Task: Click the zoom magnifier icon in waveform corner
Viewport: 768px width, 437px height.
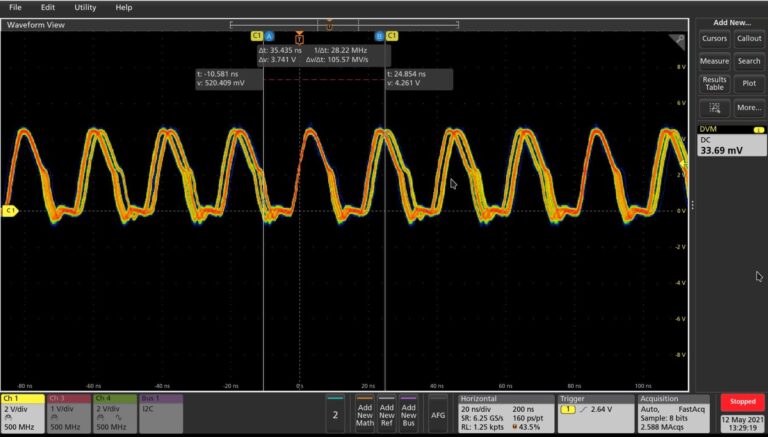Action: pos(679,38)
